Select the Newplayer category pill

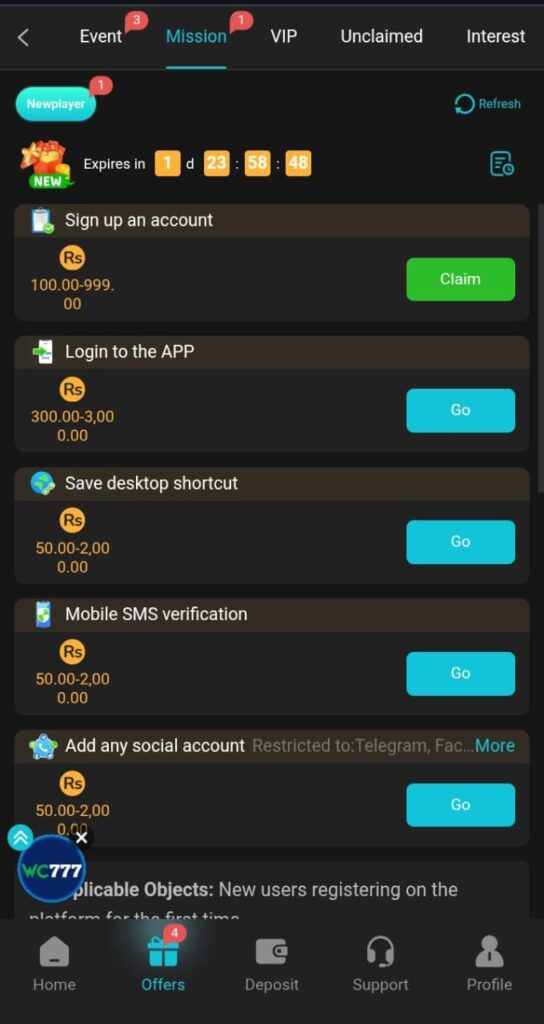click(56, 104)
